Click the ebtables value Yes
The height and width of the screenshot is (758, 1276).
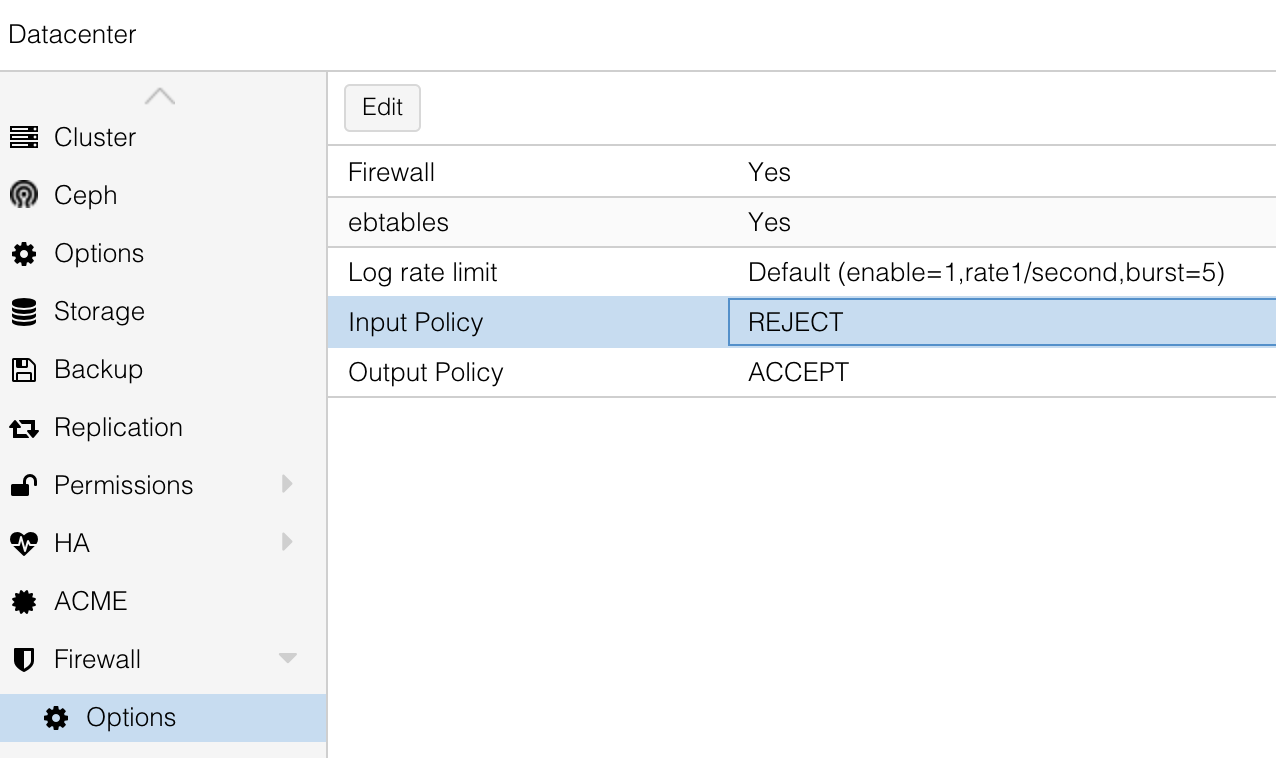[x=769, y=222]
